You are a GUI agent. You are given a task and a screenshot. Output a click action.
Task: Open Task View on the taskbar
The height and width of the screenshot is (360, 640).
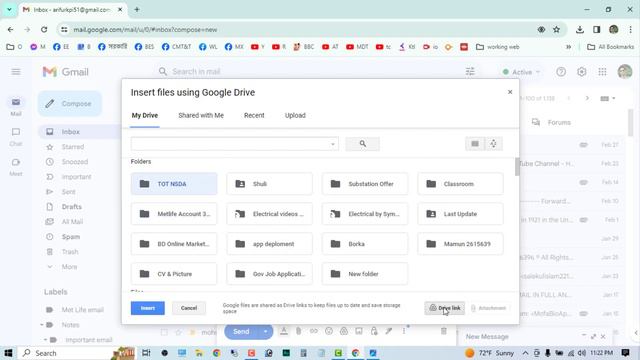tap(146, 353)
